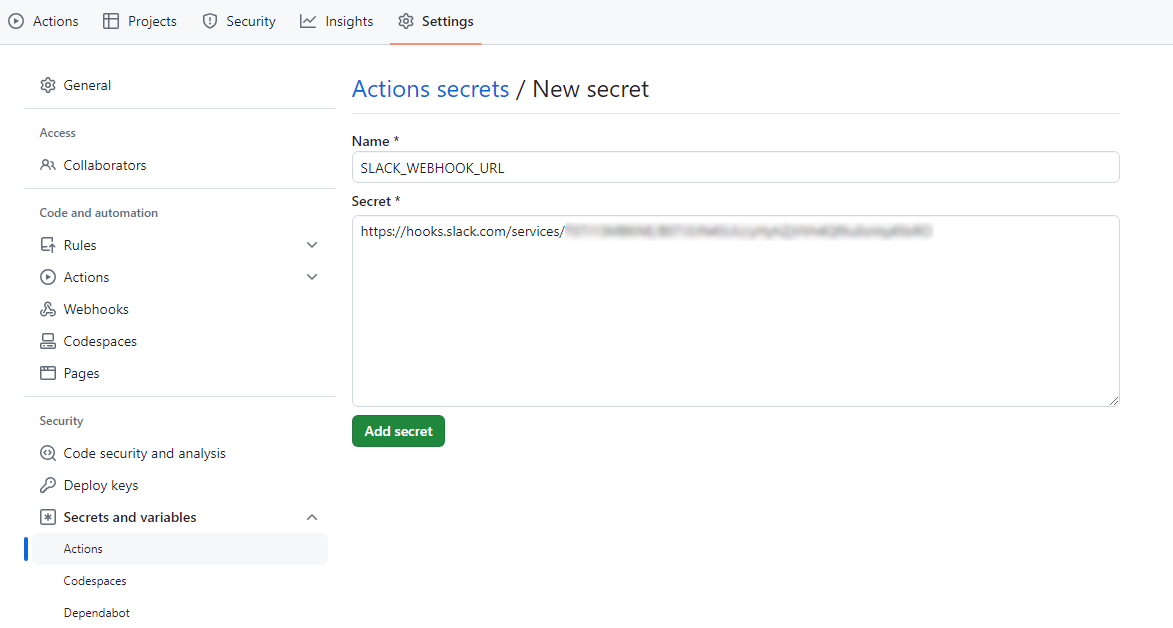Select Codespaces under Secrets and variables
The image size is (1173, 628).
pyautogui.click(x=95, y=581)
